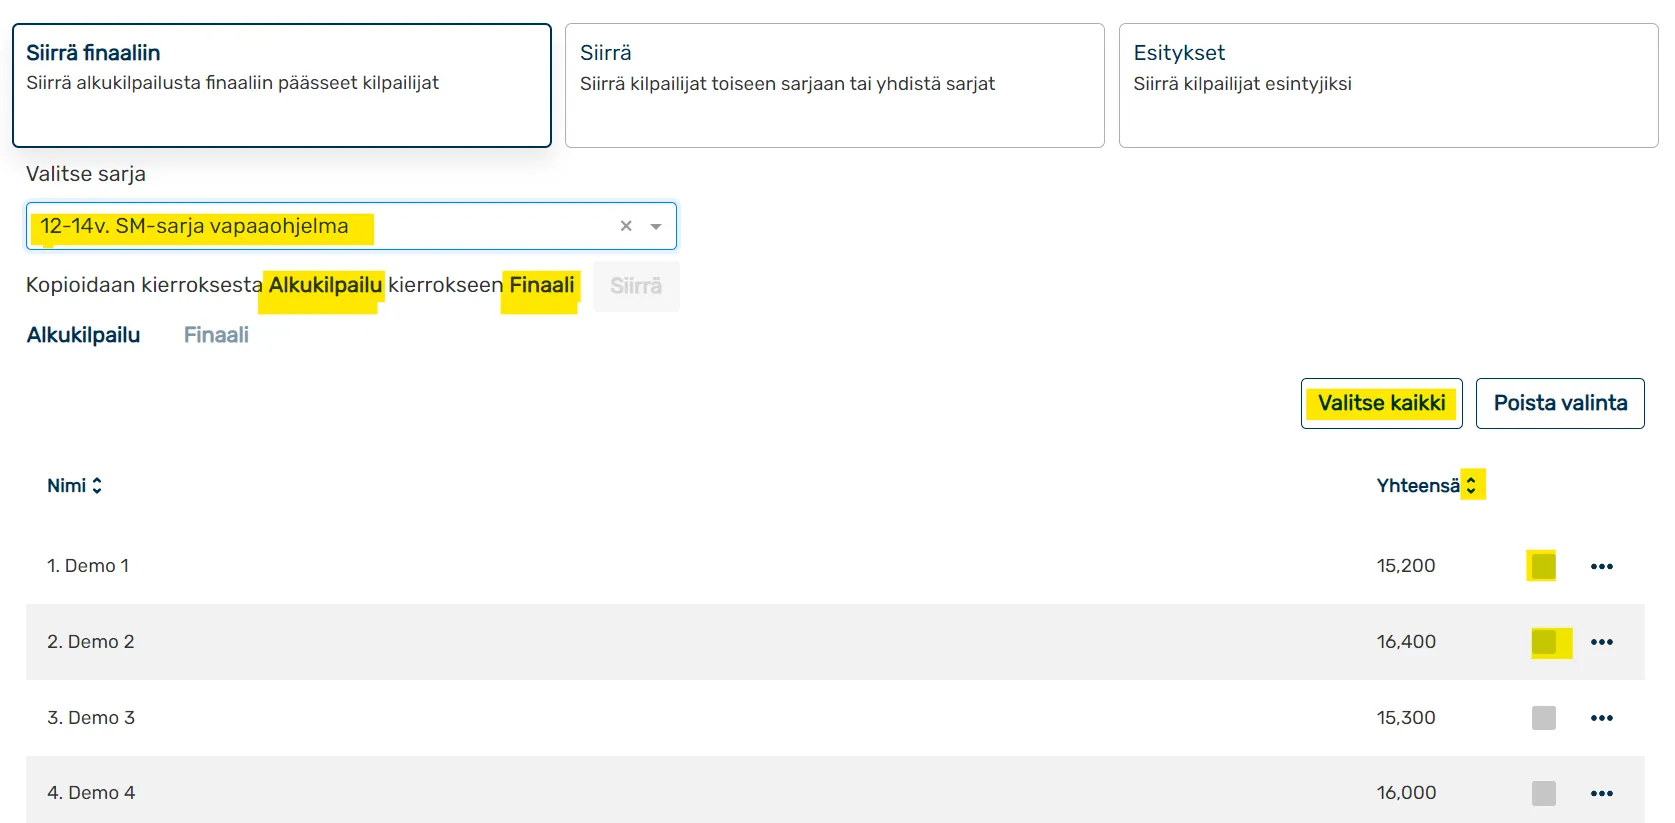Viewport: 1675px width, 823px height.
Task: Select the row name 3. Demo 3
Action: 91,718
